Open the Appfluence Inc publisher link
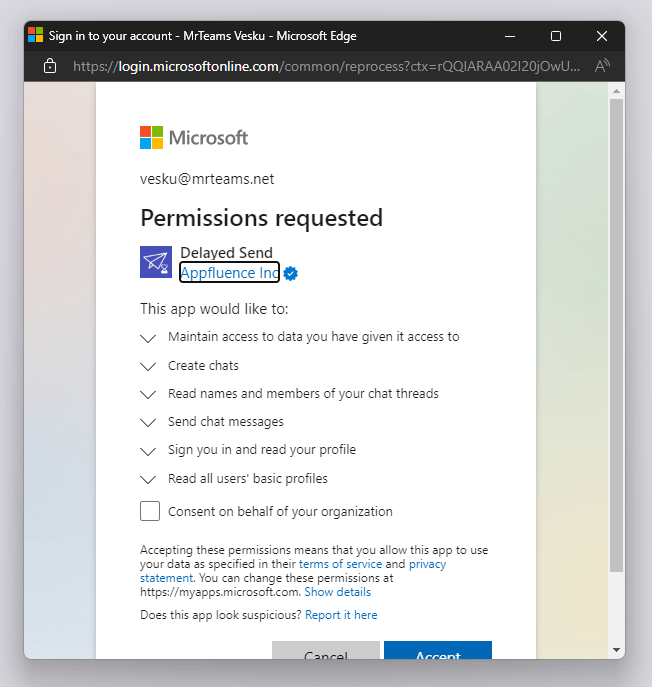Image resolution: width=652 pixels, height=687 pixels. coord(229,273)
